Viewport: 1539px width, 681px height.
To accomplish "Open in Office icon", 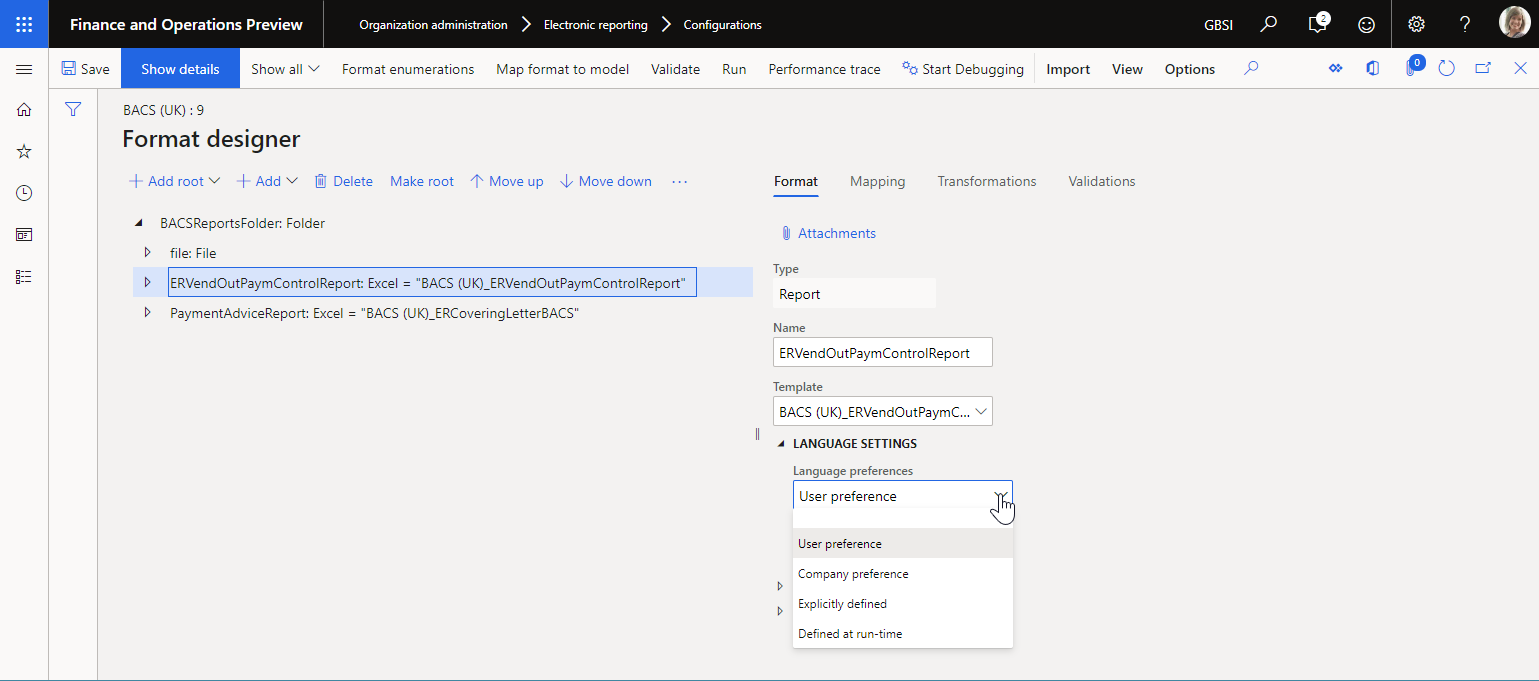I will click(x=1373, y=68).
